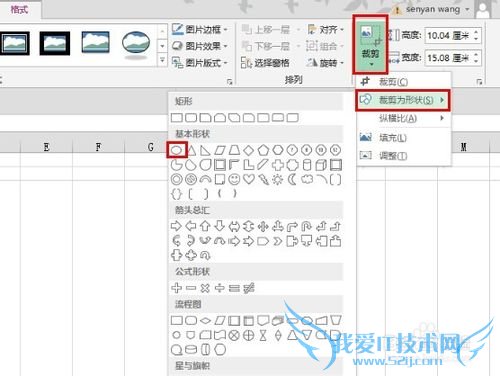Select the right arrow shape
The width and height of the screenshot is (500, 376).
coord(176,226)
